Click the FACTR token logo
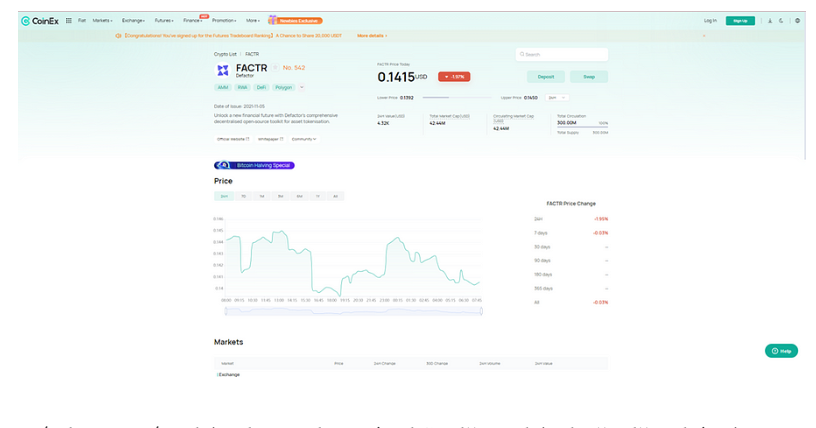This screenshot has width=816, height=428. point(223,70)
